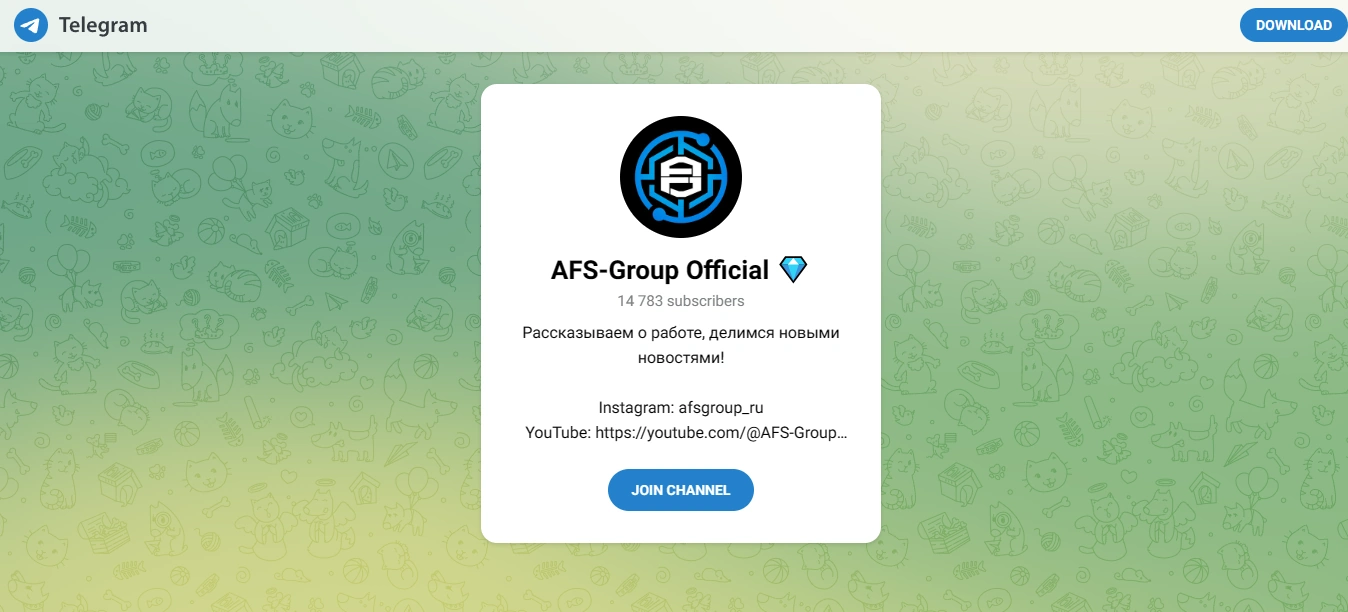Click blank card area below JOIN CHANNEL
Image resolution: width=1348 pixels, height=612 pixels.
(681, 527)
